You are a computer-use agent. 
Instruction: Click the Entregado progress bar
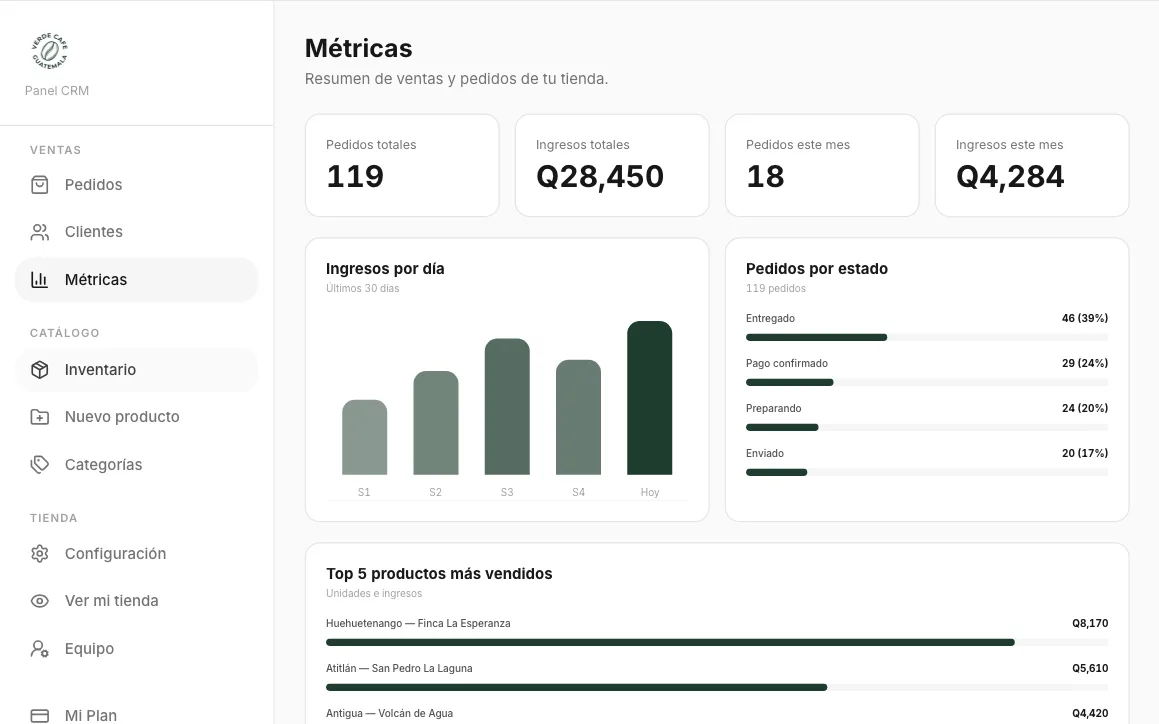[x=927, y=337]
